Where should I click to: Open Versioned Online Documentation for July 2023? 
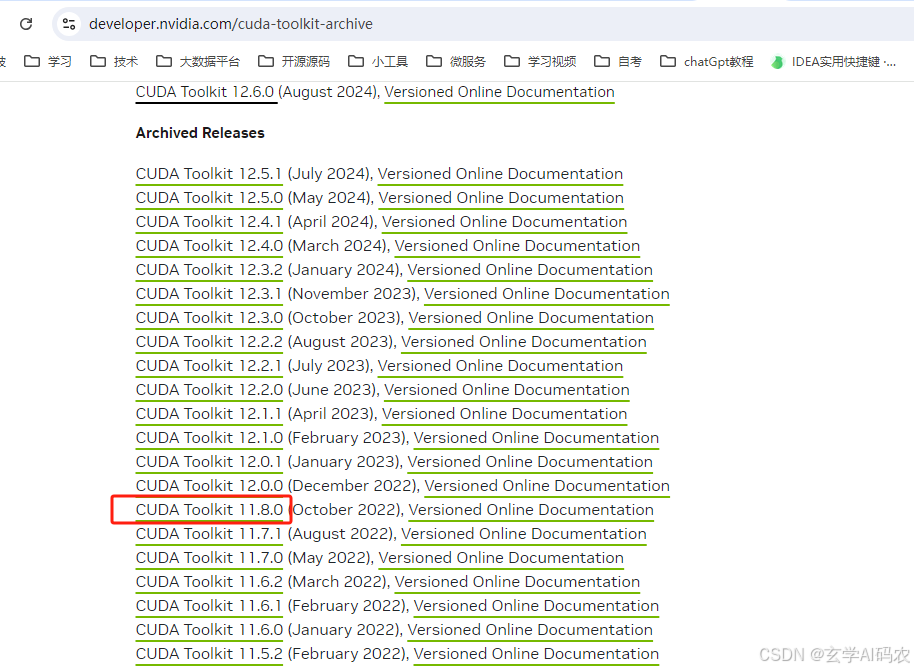(500, 366)
